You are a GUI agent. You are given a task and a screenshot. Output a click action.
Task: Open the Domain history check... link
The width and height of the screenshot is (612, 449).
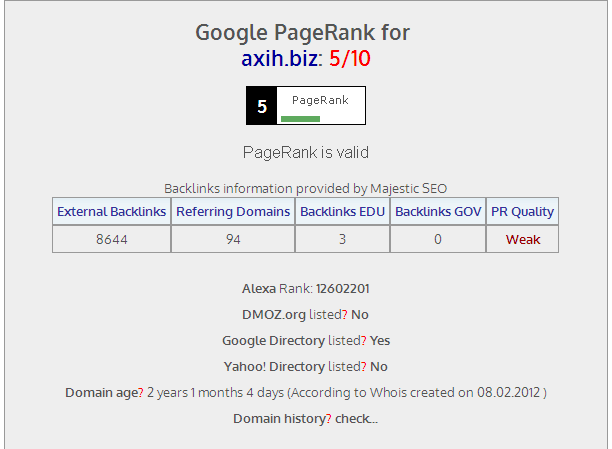(356, 419)
